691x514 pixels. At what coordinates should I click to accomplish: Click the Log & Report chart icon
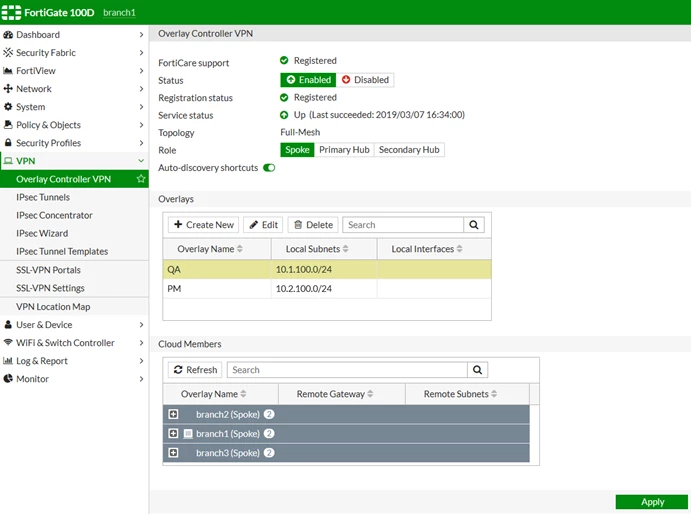pos(8,361)
